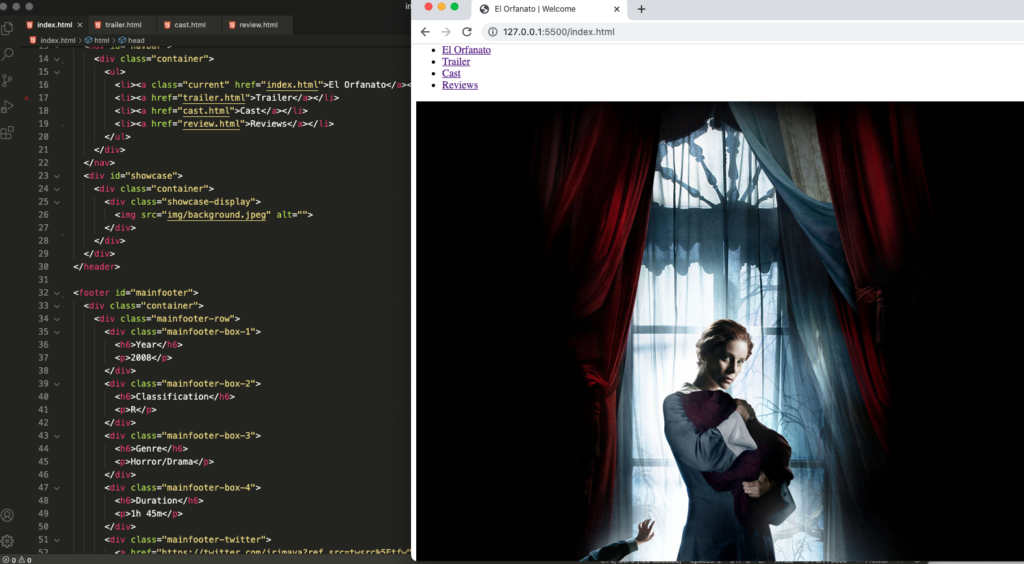Collapse the mainfooter-row fold at line 34
Viewport: 1024px width, 564px height.
(57, 319)
